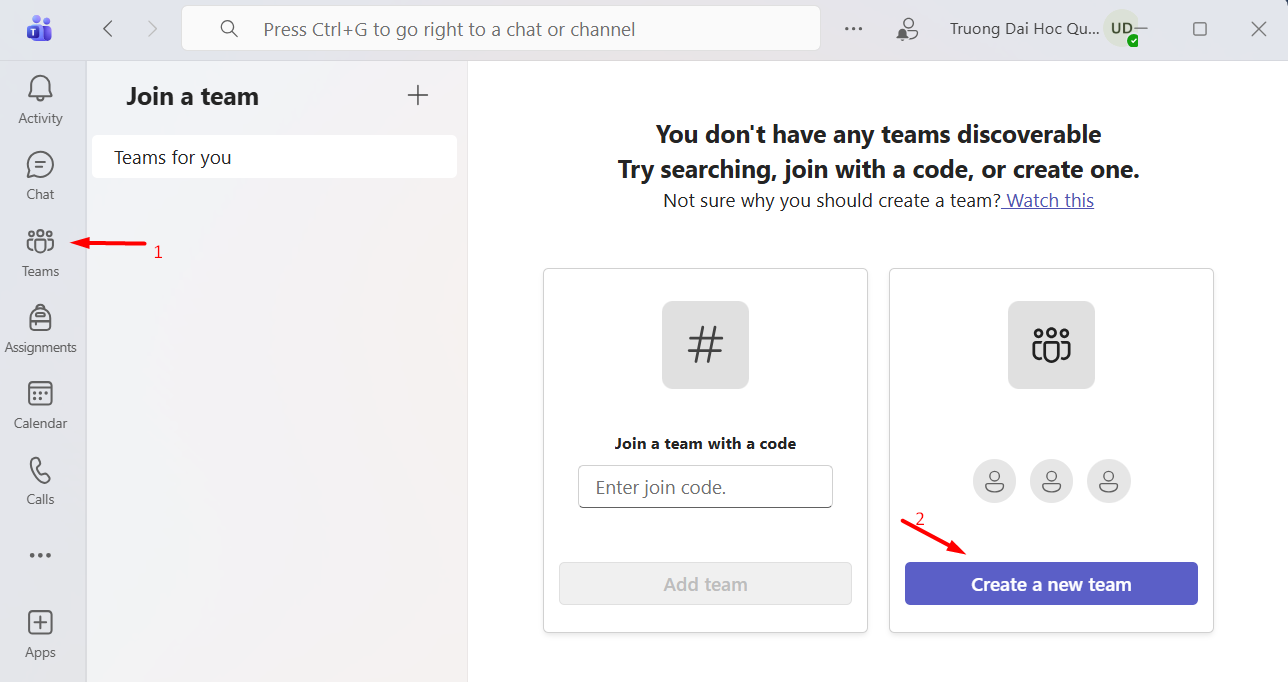The width and height of the screenshot is (1288, 682).
Task: Click the Enter join code field
Action: click(x=705, y=487)
